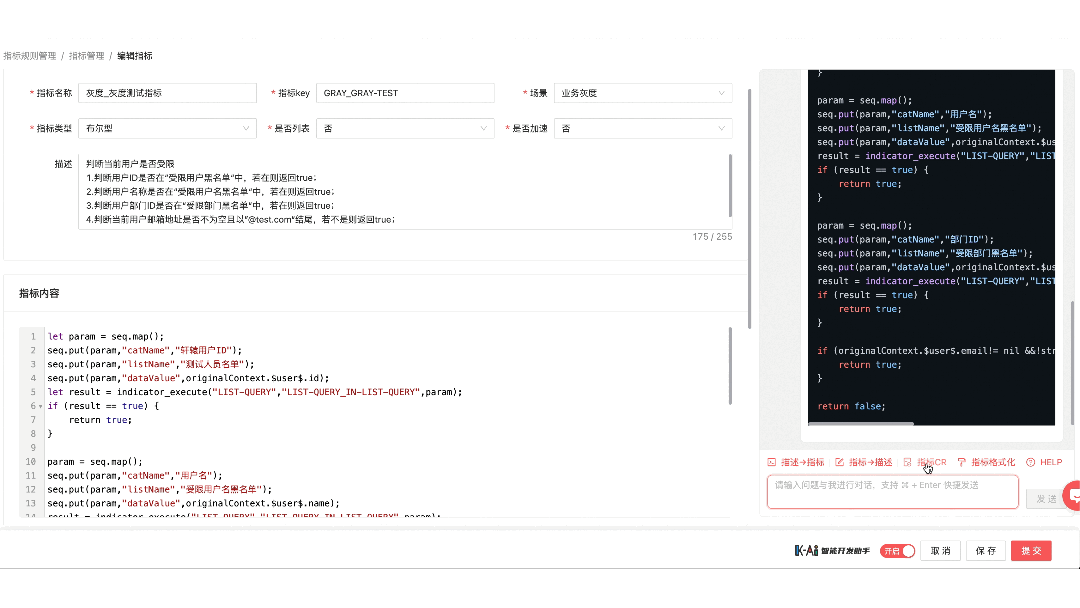Click the 指标CR review icon
The image size is (1080, 608).
pos(908,462)
